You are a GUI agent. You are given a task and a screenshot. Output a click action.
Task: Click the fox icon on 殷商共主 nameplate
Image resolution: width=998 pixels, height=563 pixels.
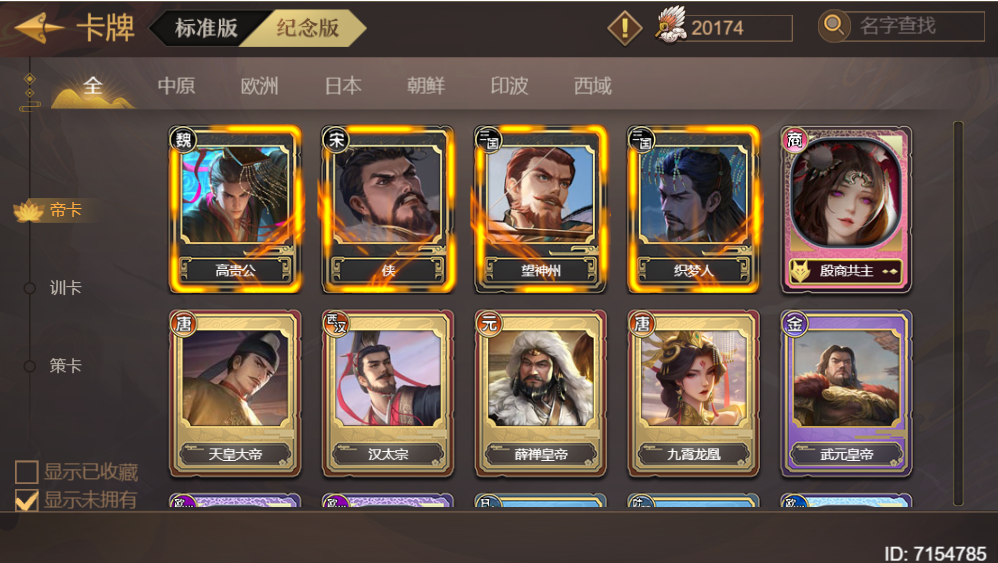pos(800,272)
